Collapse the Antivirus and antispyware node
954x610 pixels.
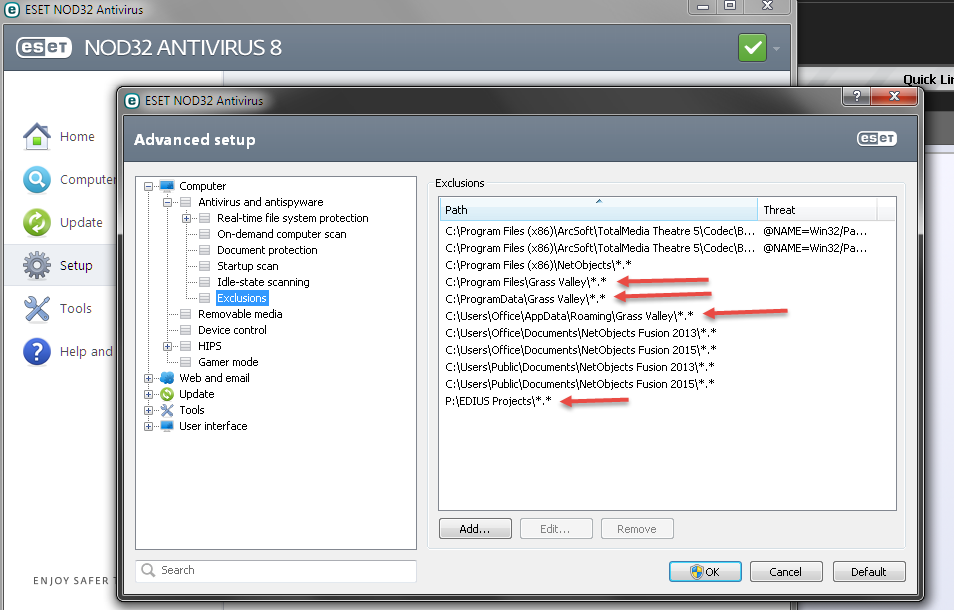(167, 202)
